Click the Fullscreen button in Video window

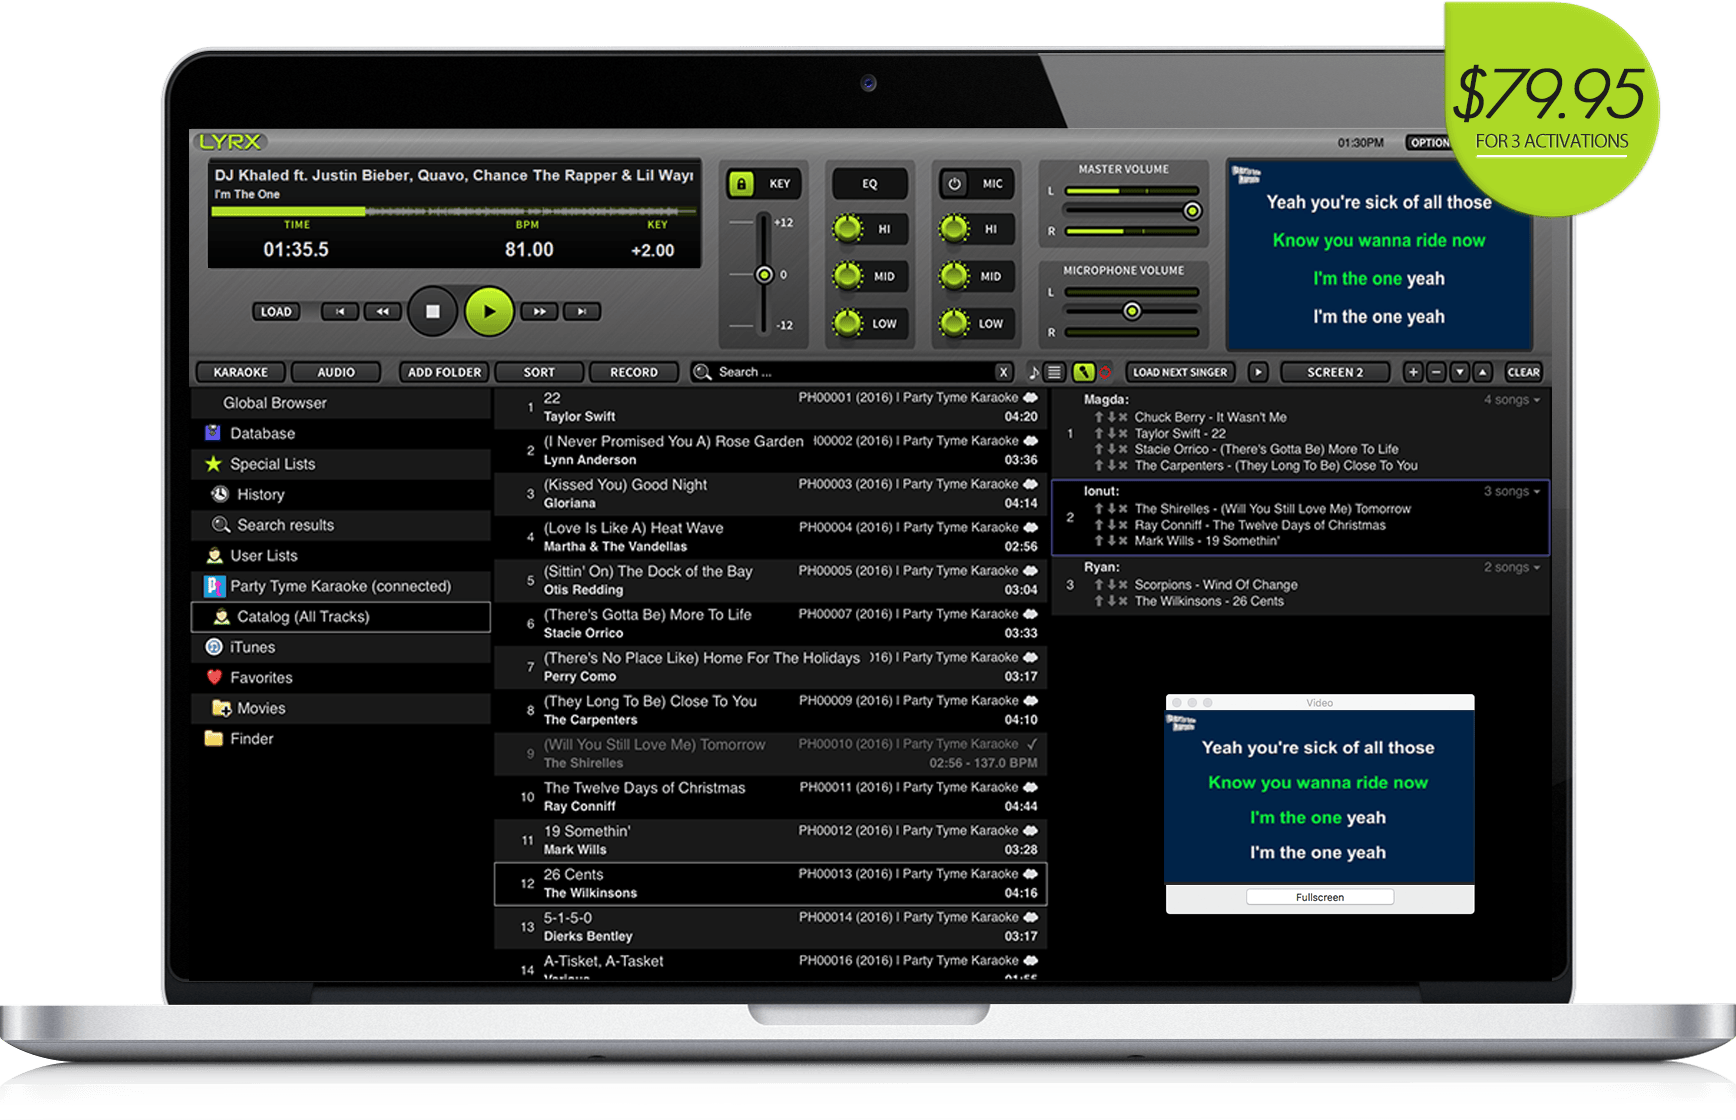click(x=1320, y=897)
